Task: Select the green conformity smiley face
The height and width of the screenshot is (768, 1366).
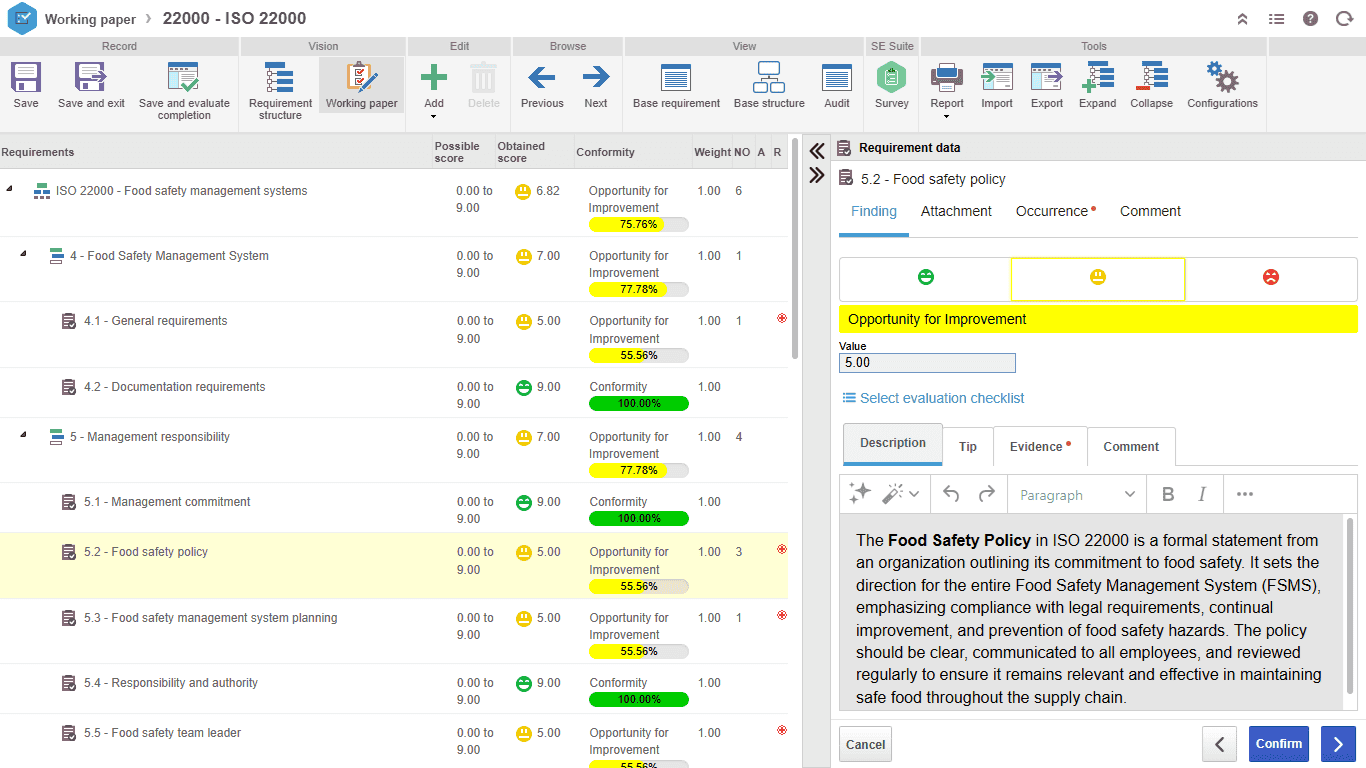Action: tap(925, 278)
